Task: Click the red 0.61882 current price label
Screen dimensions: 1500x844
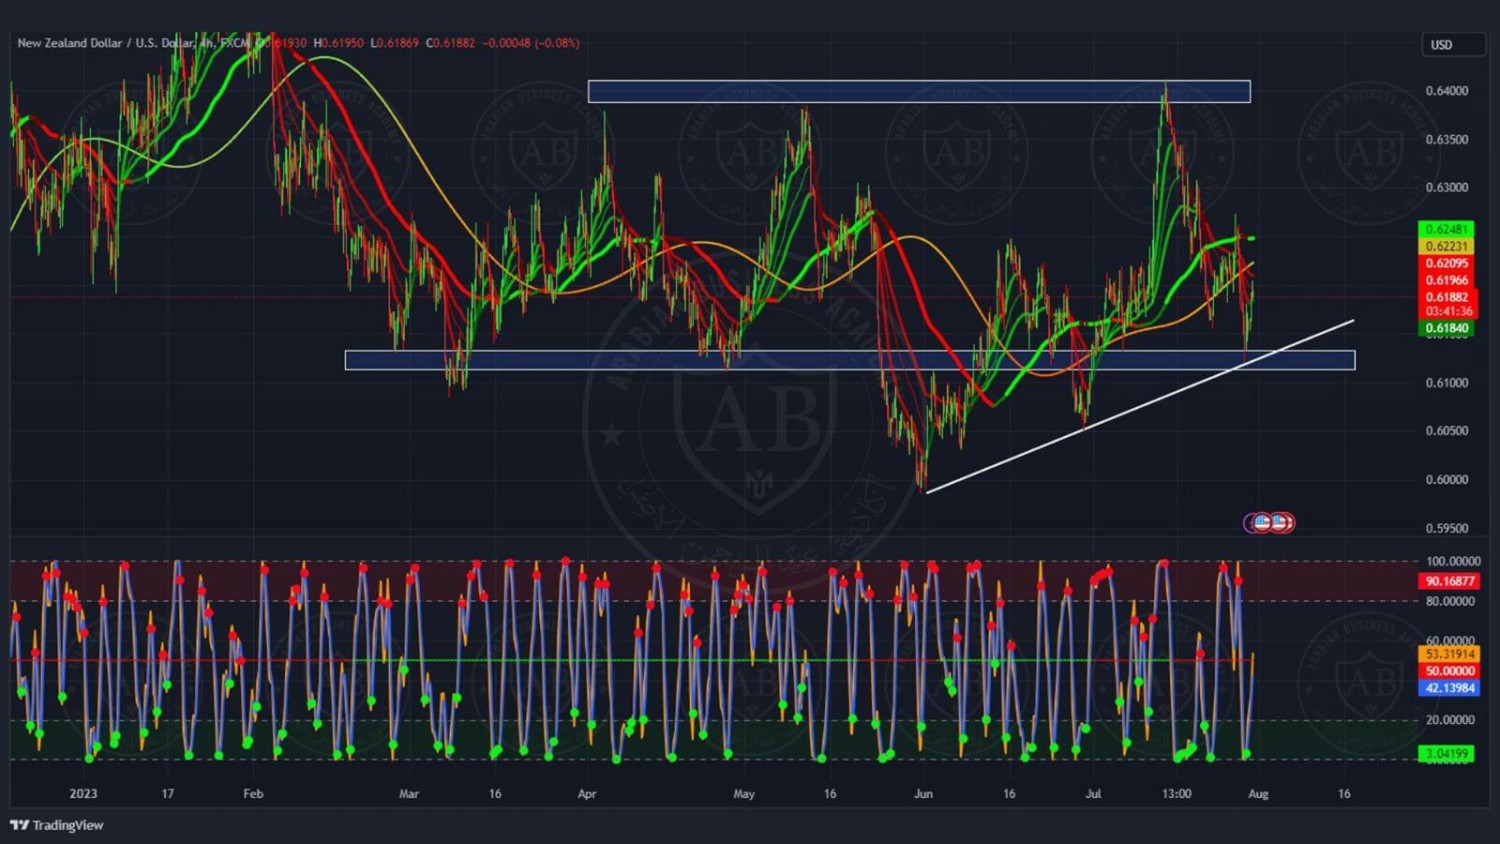Action: [x=1446, y=297]
